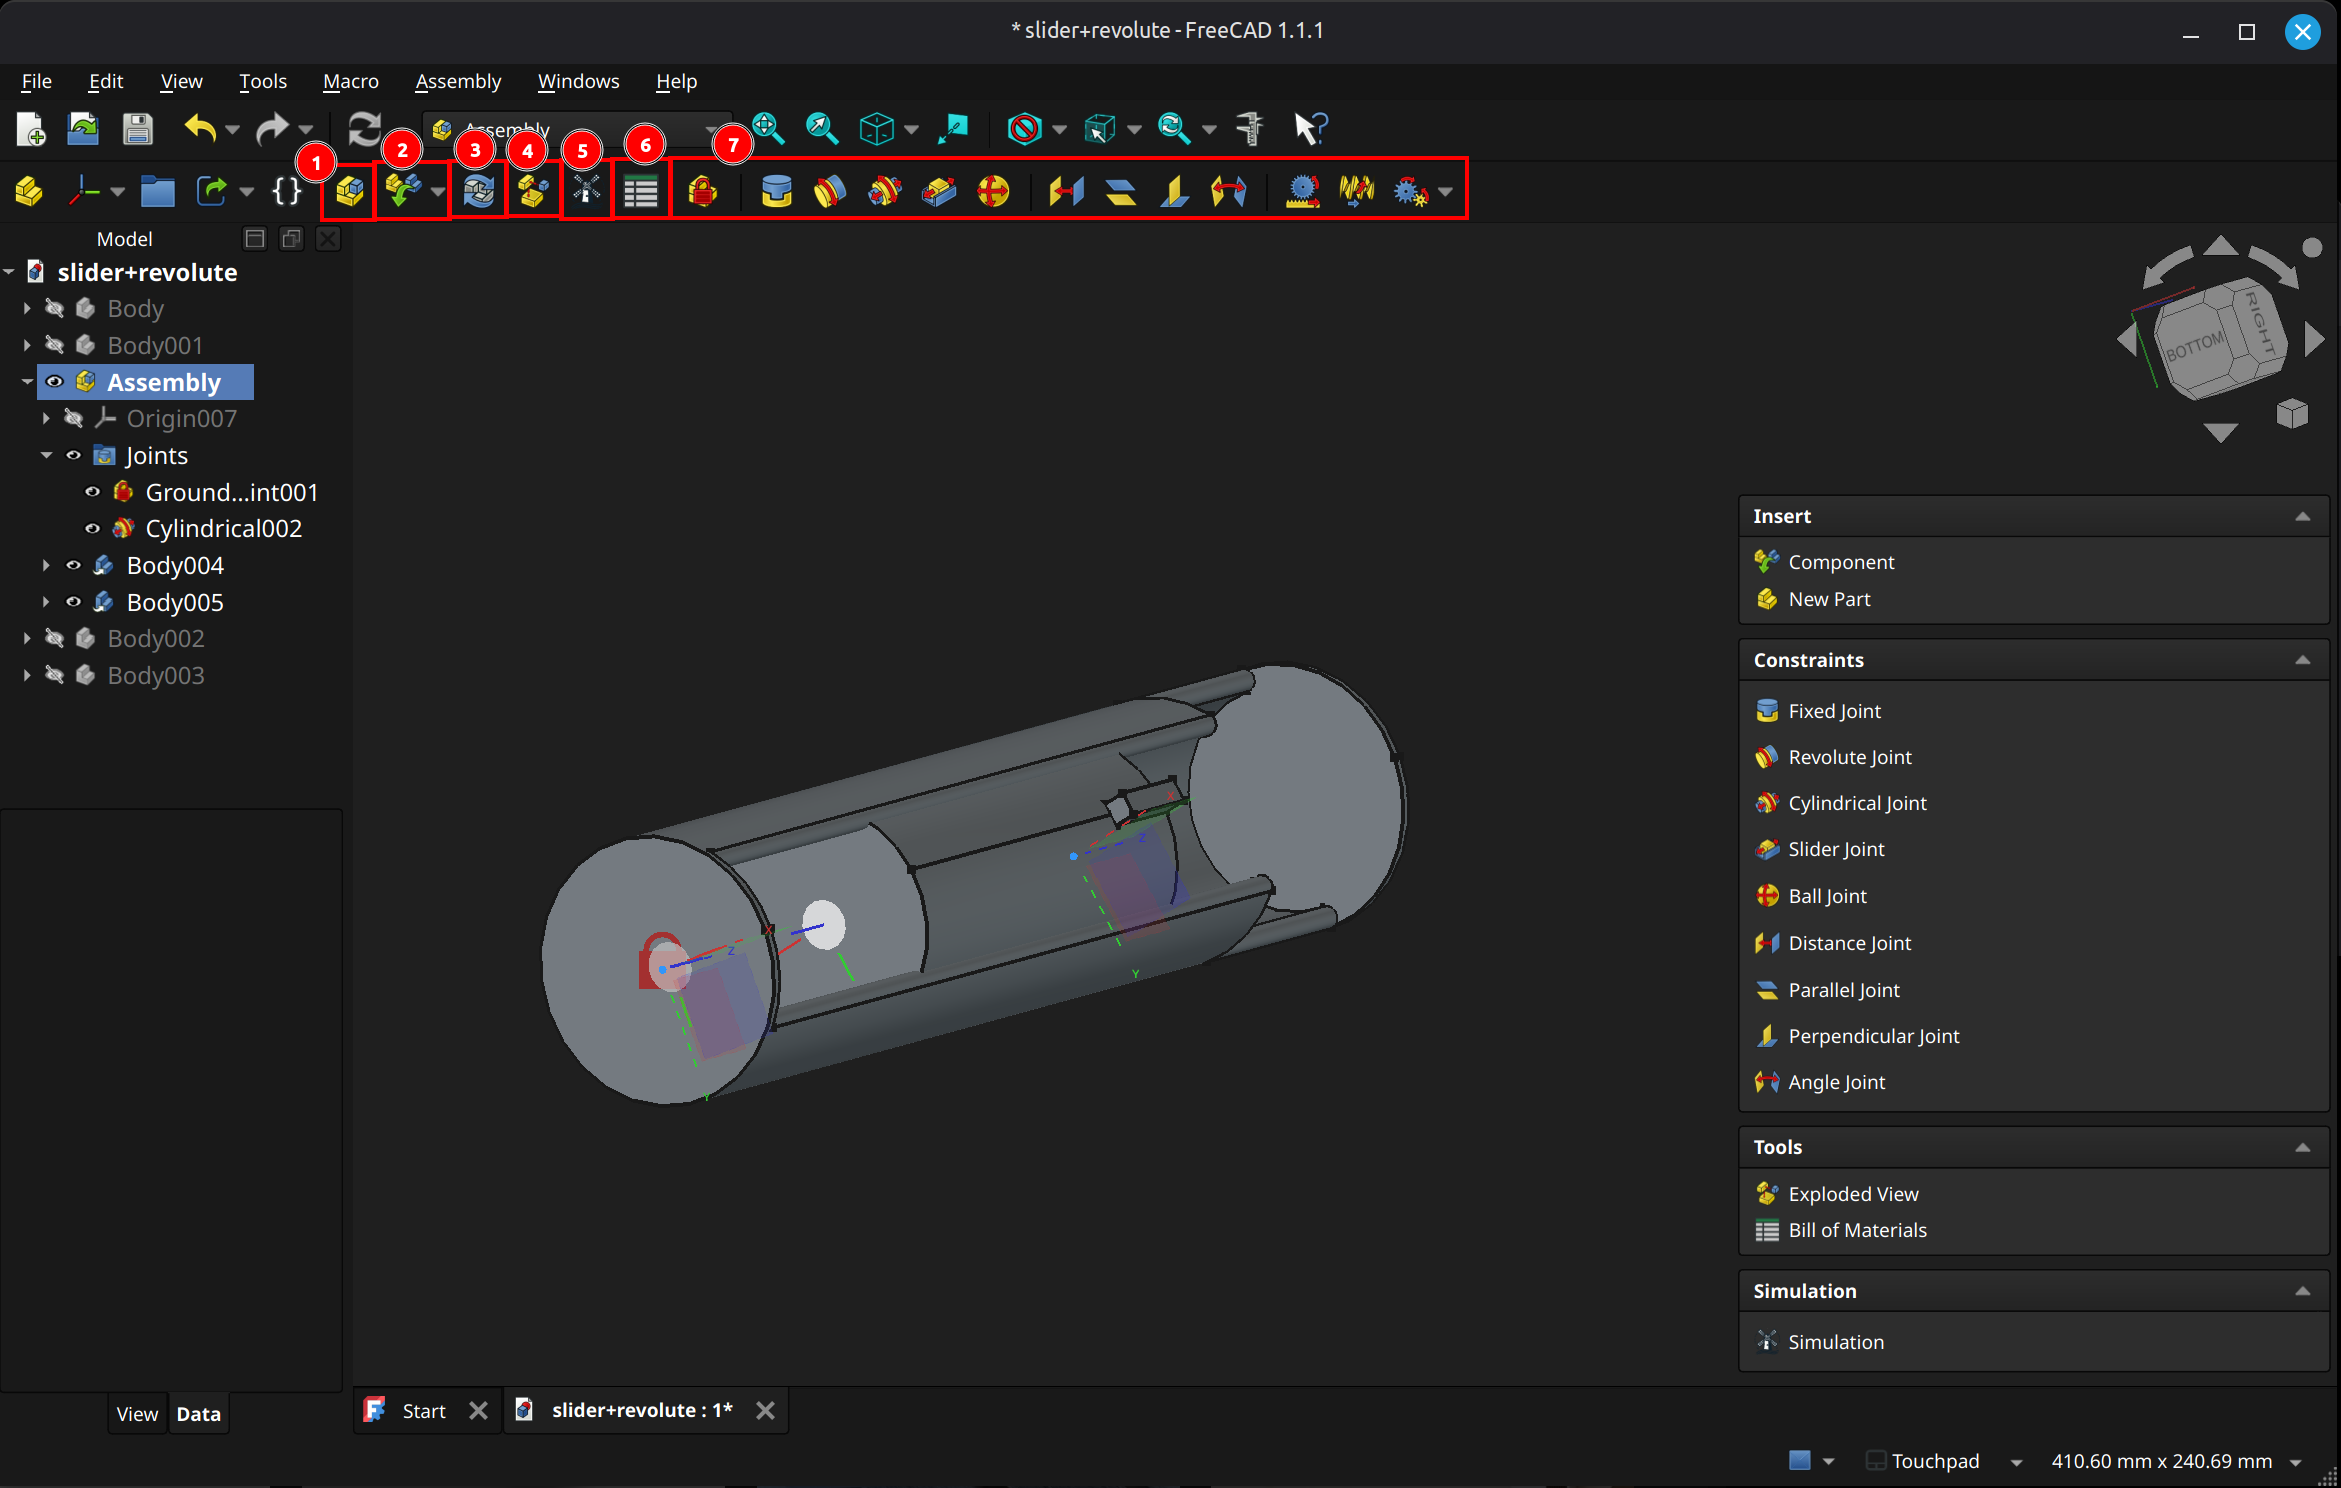Click the Refresh recompute icon
This screenshot has height=1488, width=2341.
(x=364, y=128)
